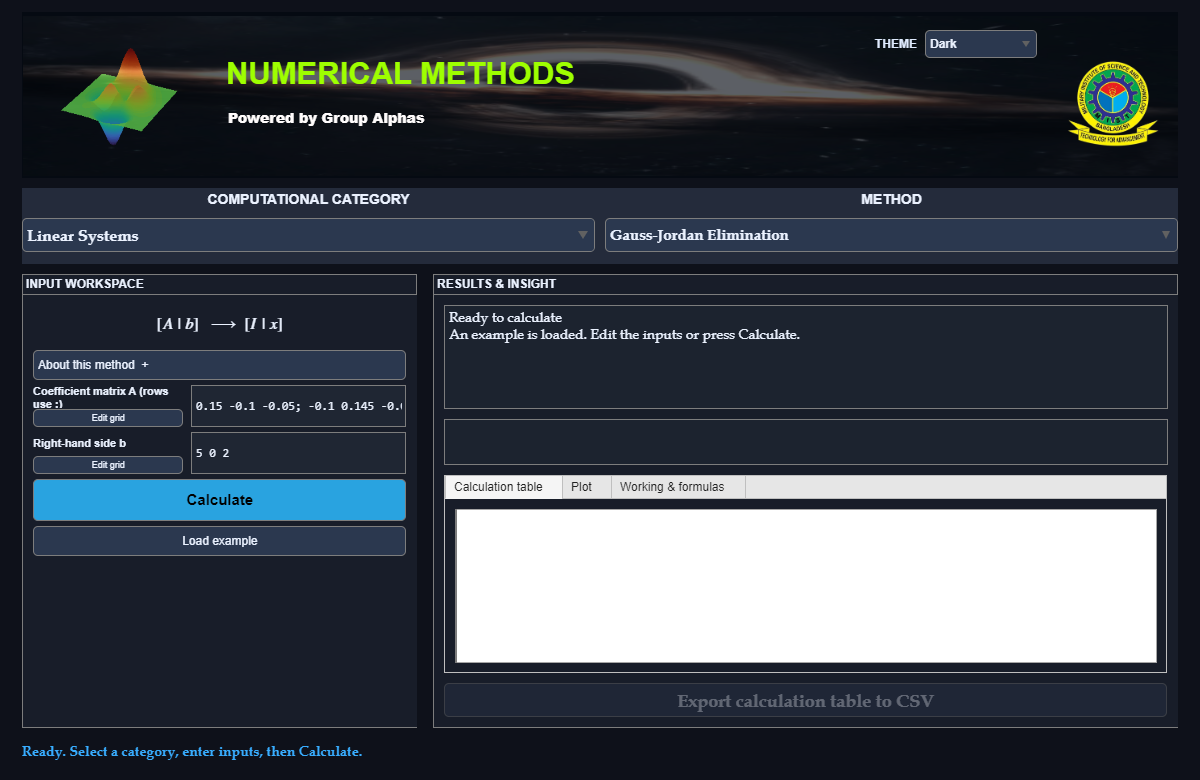The width and height of the screenshot is (1200, 780).
Task: Click the empty calculation table area
Action: (x=806, y=586)
